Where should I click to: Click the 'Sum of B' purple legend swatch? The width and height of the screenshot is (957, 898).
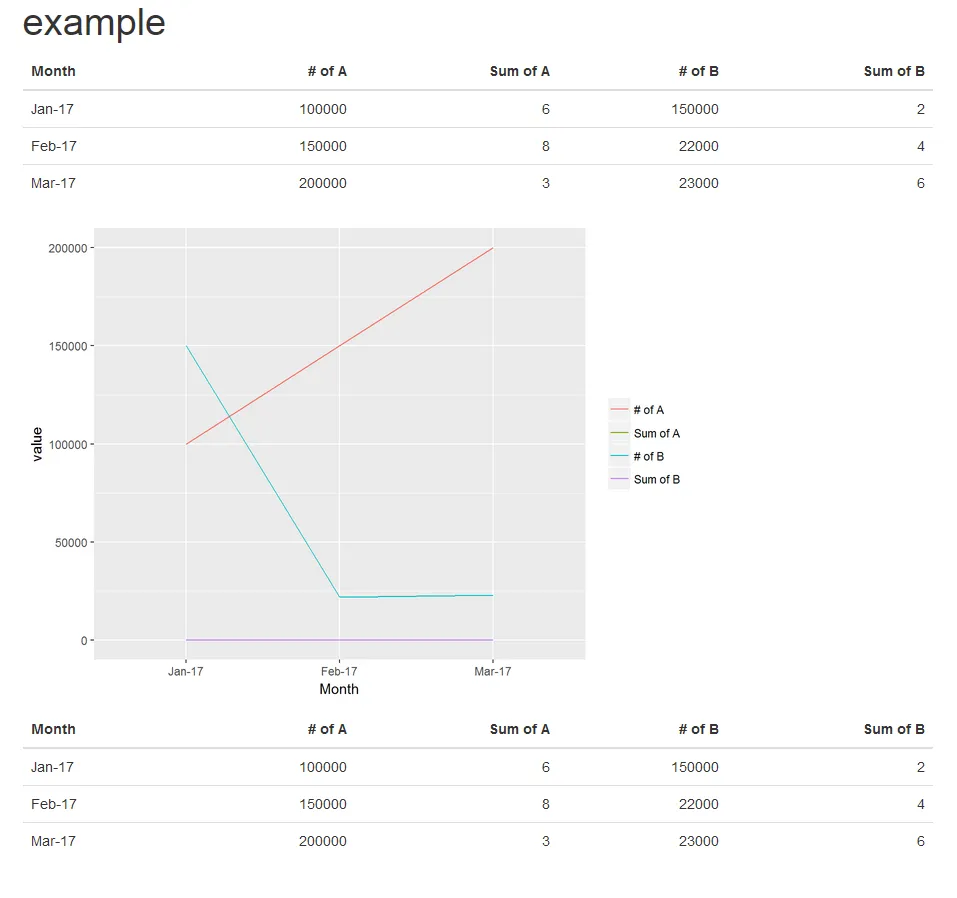click(619, 480)
